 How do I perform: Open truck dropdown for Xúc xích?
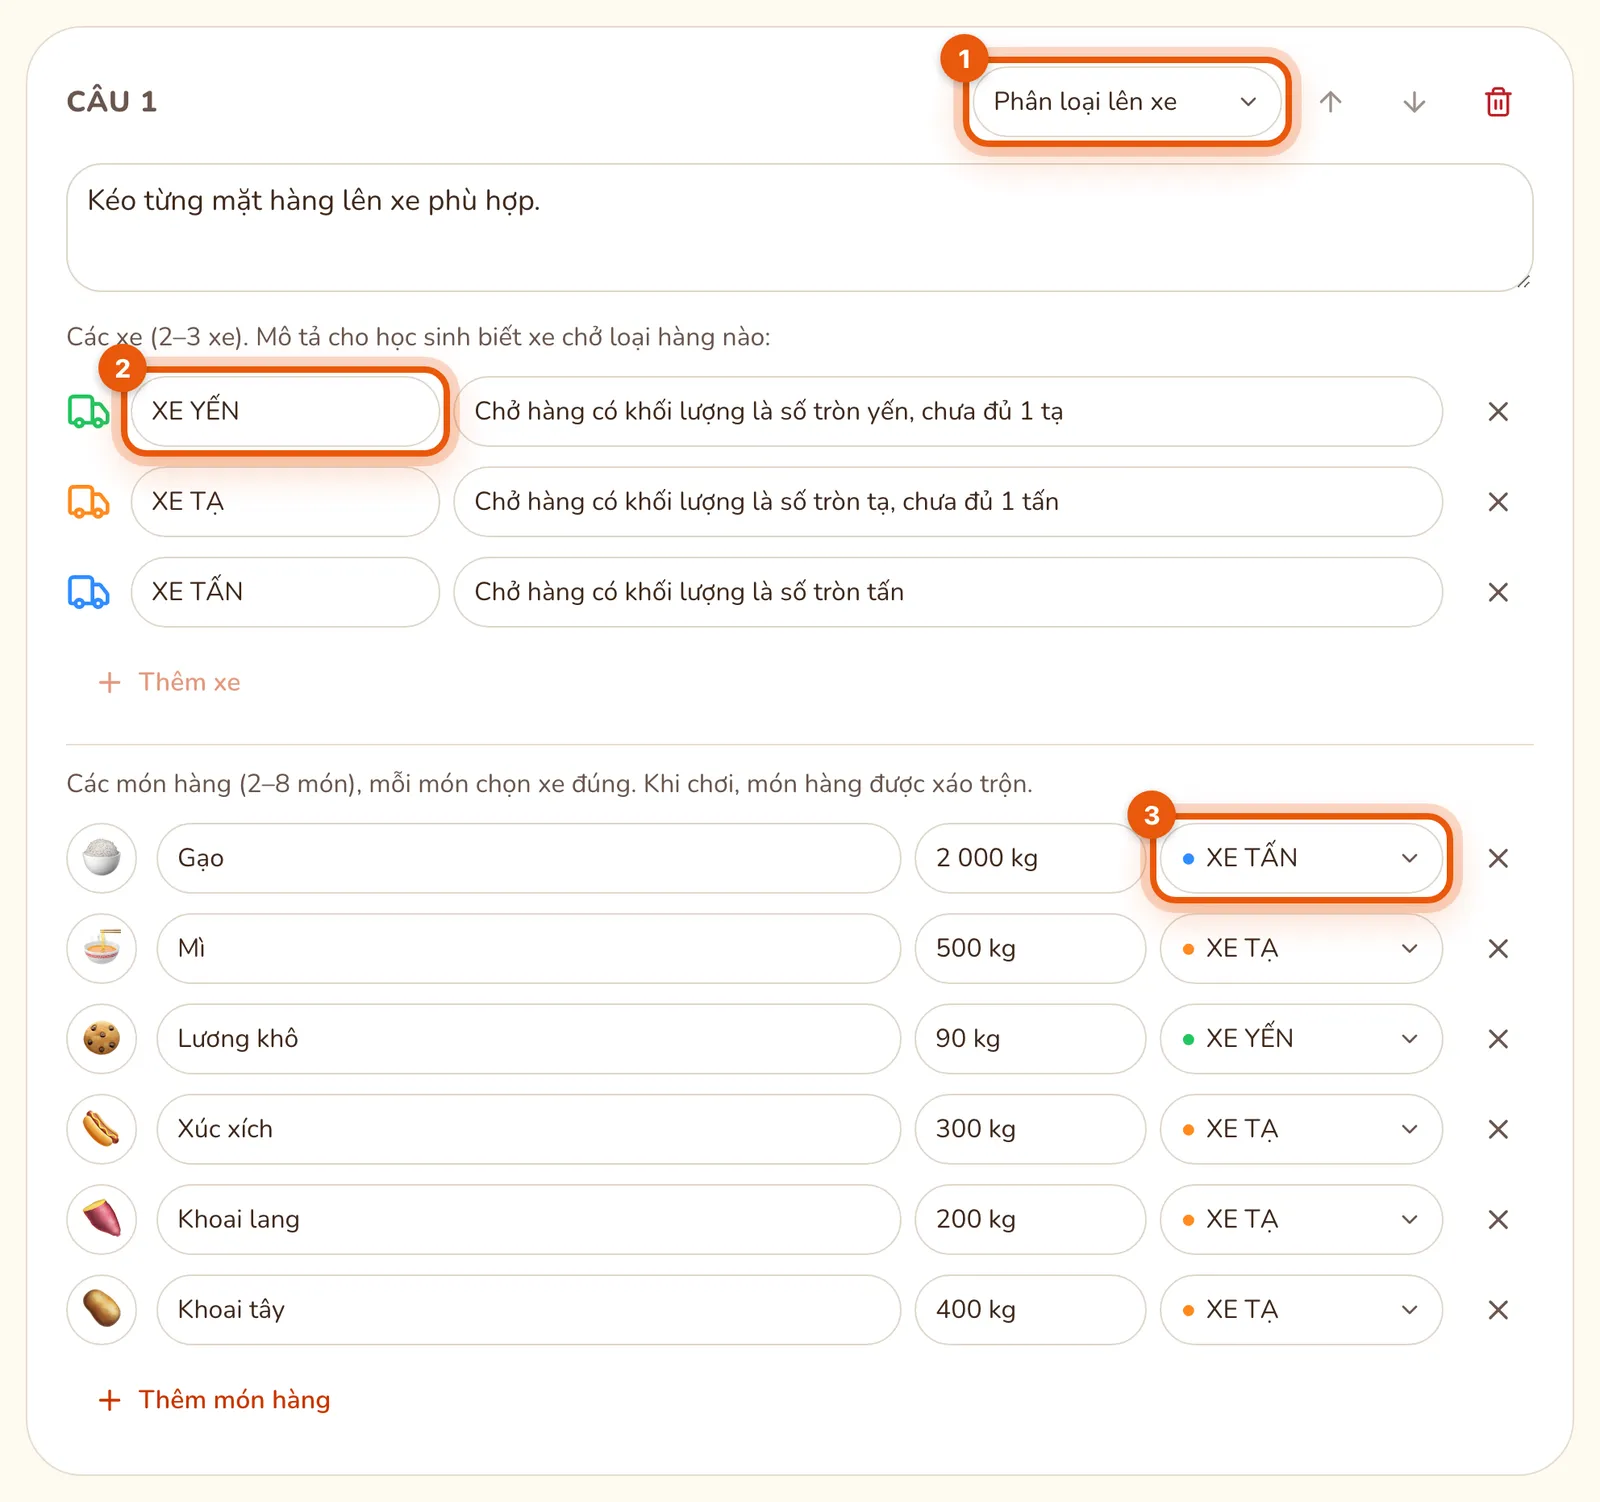1301,1129
